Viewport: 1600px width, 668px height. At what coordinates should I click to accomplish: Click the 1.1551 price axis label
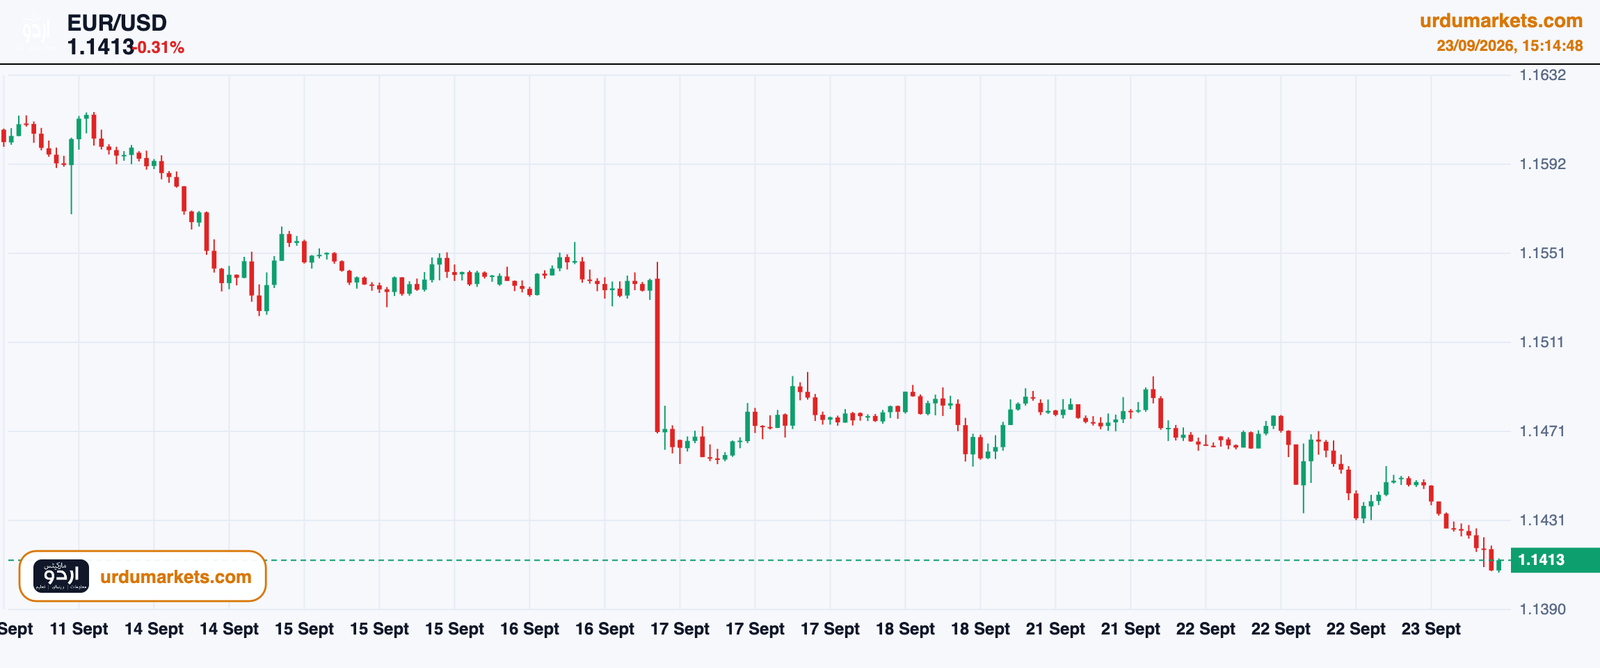point(1542,253)
